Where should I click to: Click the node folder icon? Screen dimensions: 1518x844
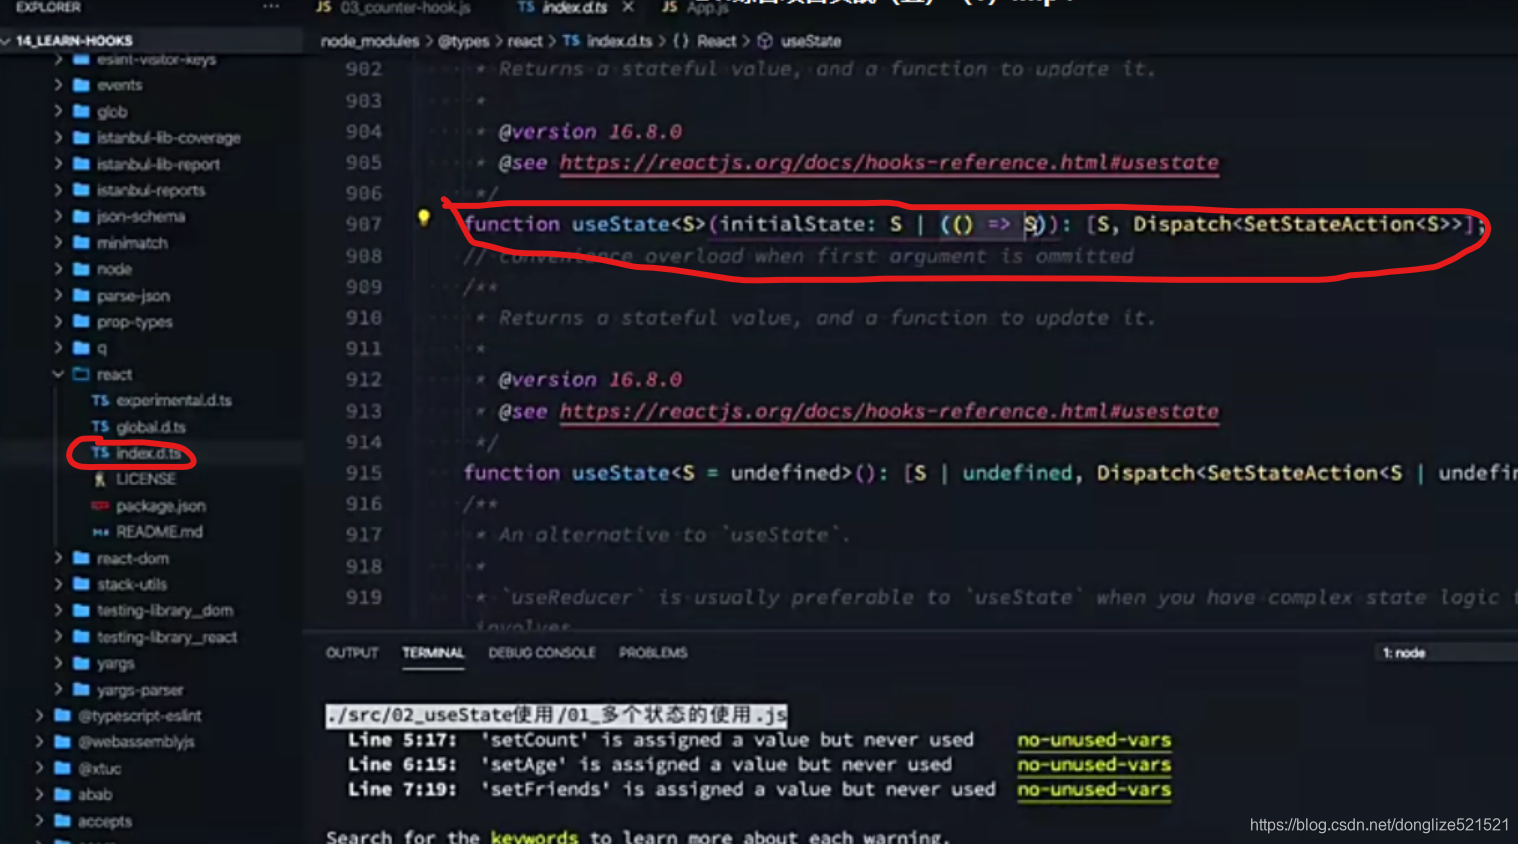(81, 269)
